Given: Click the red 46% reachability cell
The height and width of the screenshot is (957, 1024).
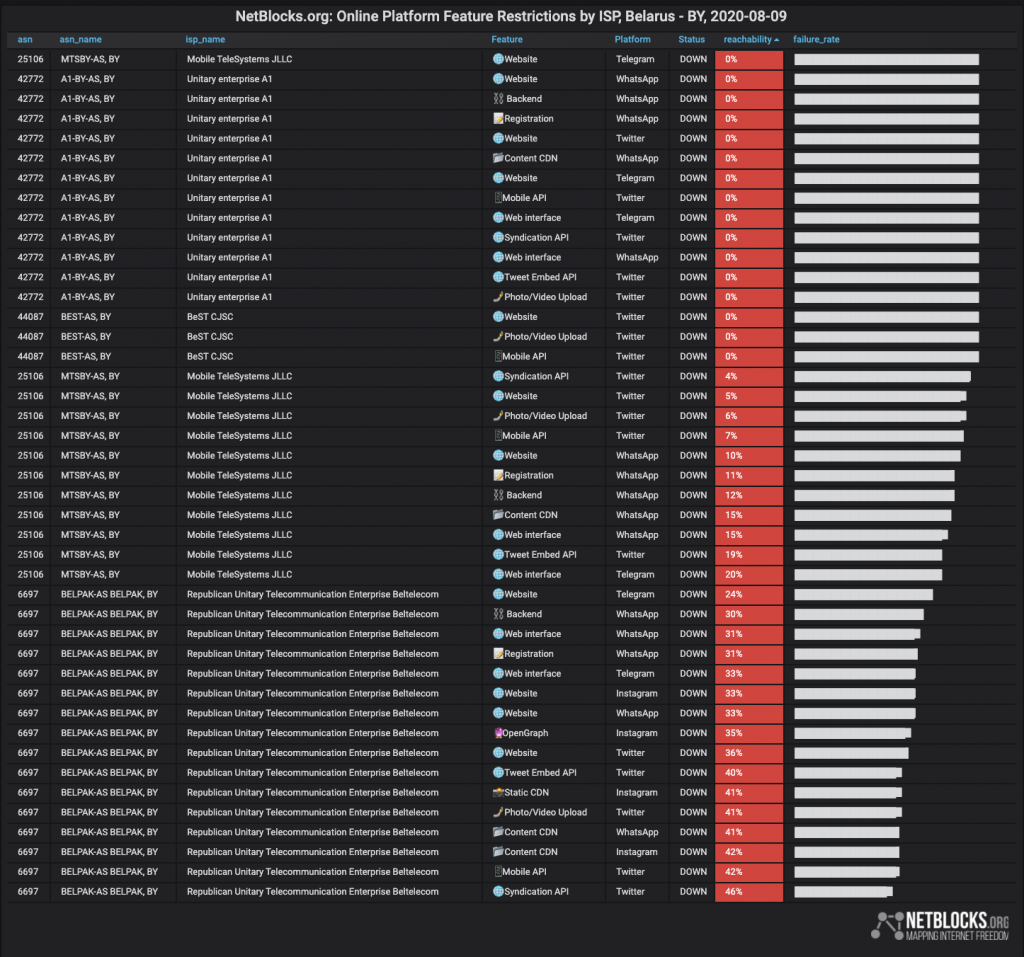Looking at the screenshot, I should [x=749, y=892].
